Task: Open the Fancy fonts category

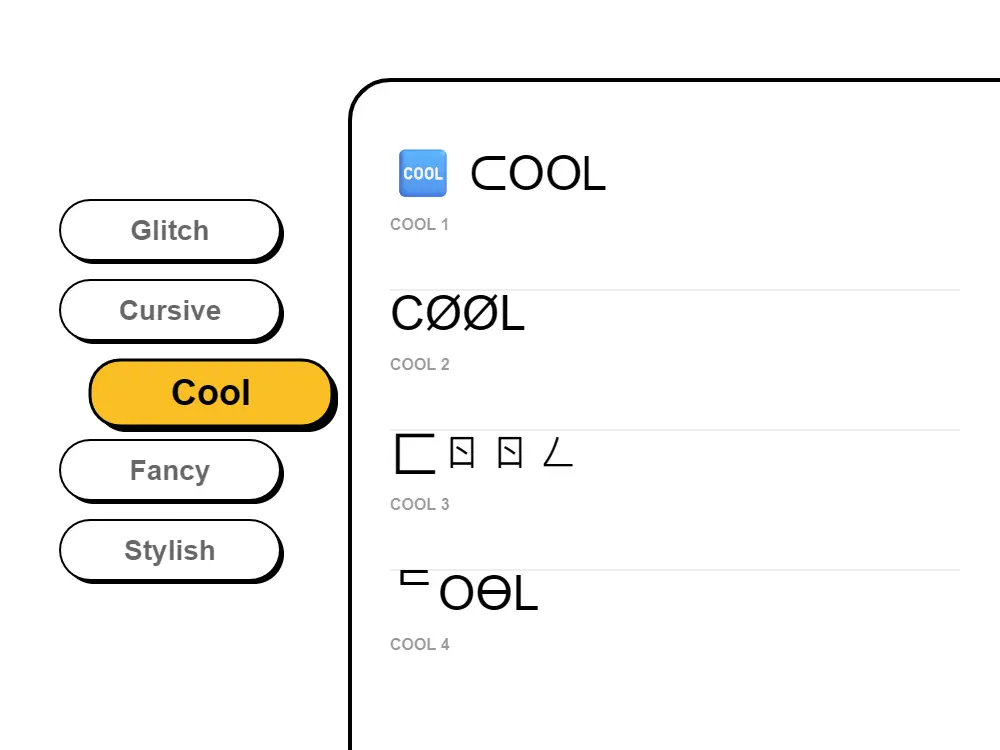Action: click(x=170, y=470)
